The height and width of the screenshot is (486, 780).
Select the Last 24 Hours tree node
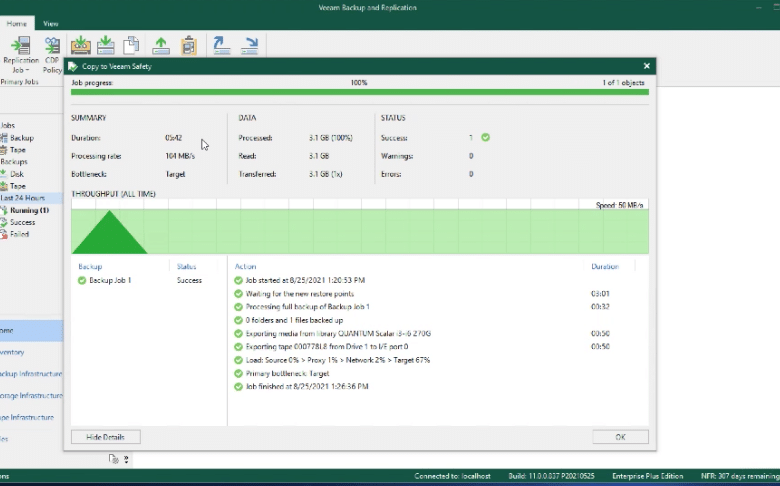click(23, 198)
